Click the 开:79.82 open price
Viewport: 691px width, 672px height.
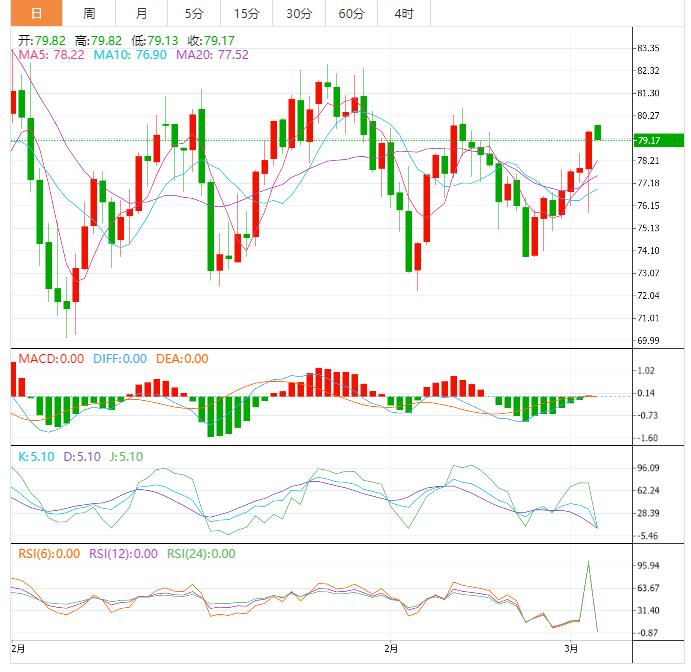(x=42, y=41)
